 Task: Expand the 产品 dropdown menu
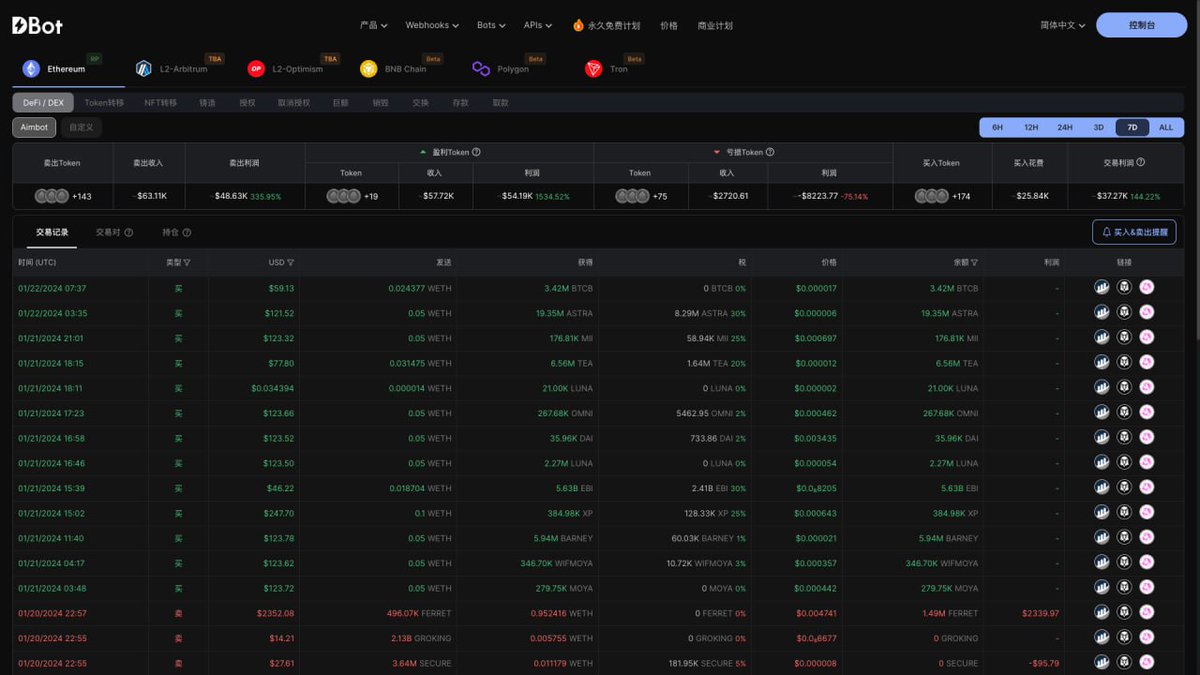[373, 25]
